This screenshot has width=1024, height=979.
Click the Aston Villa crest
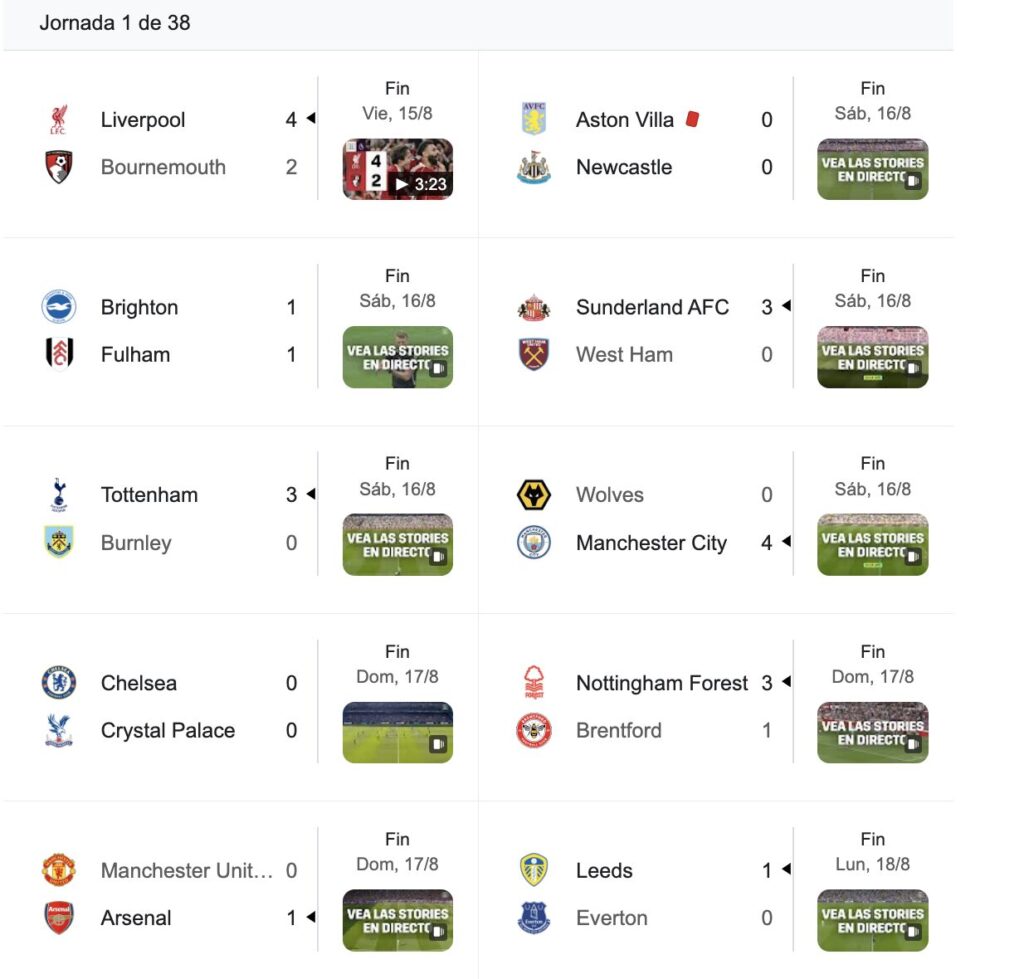pyautogui.click(x=534, y=119)
